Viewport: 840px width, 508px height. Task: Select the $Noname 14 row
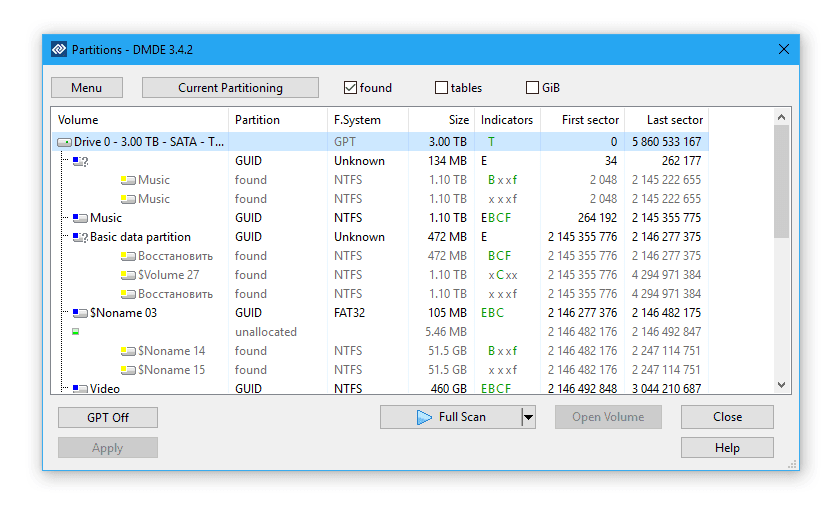380,351
